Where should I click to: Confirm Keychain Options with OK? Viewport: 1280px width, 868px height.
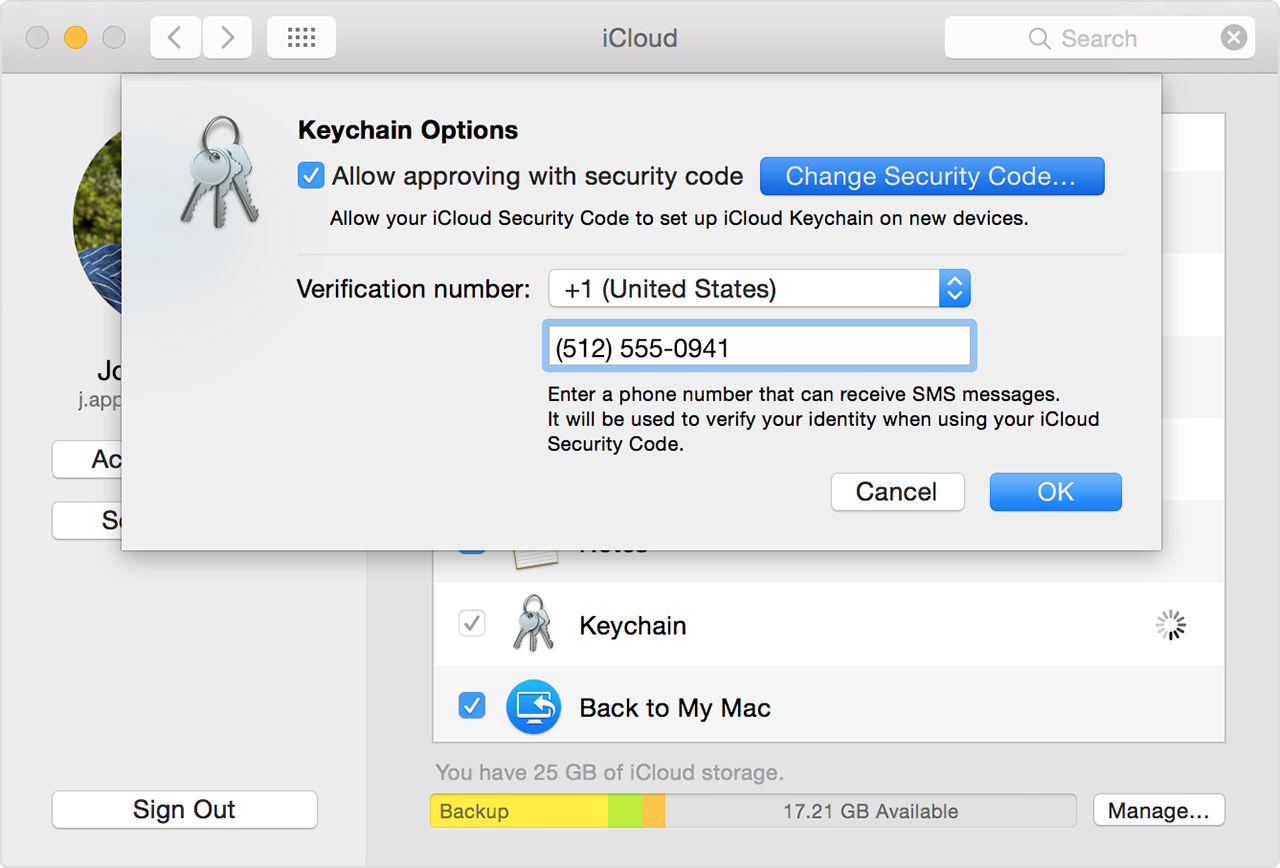click(x=1055, y=492)
